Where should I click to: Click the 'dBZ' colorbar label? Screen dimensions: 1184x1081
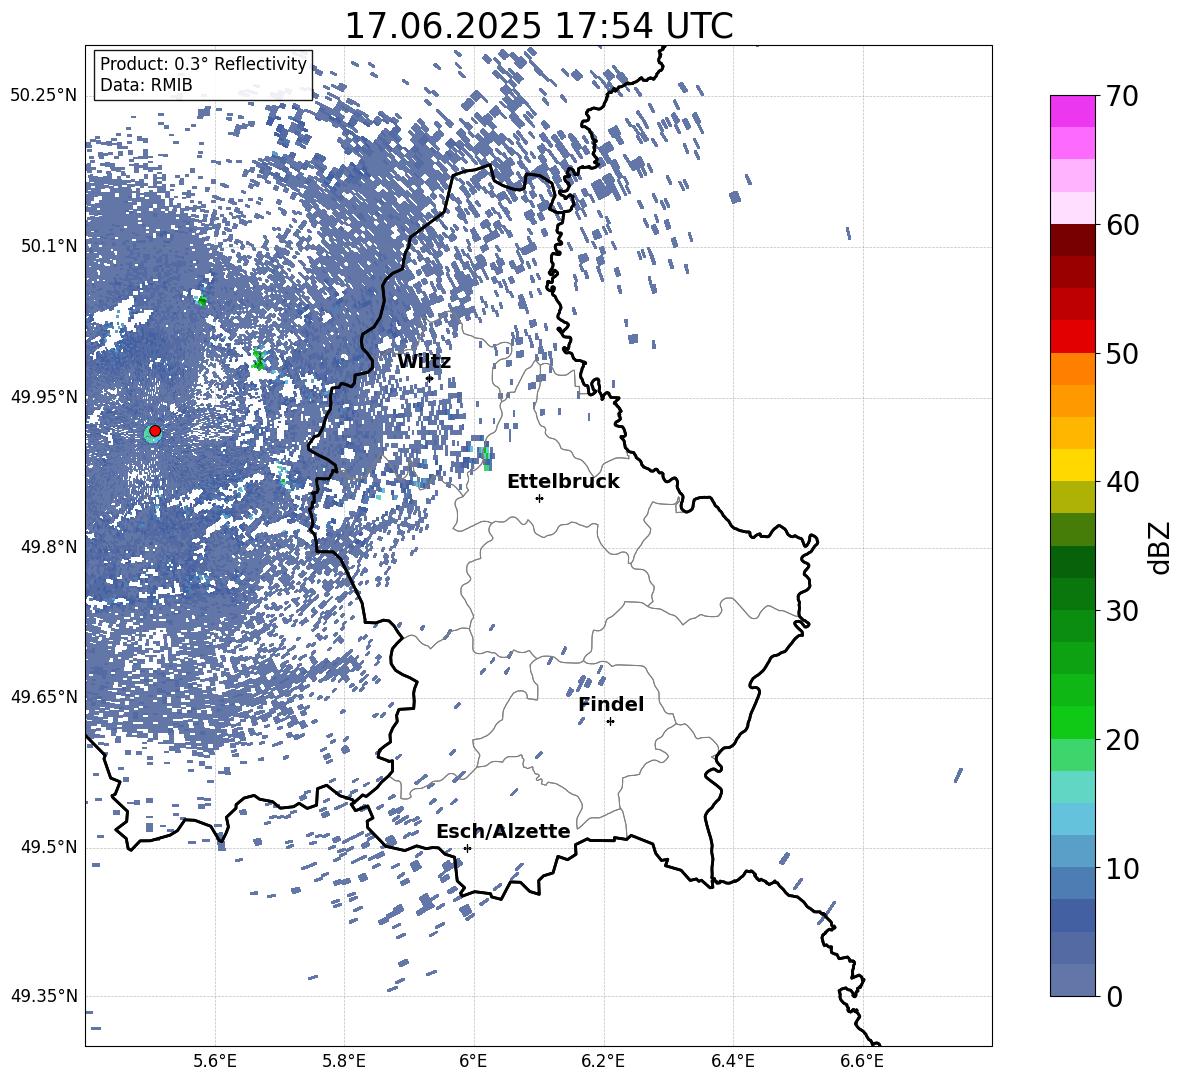[x=1161, y=547]
